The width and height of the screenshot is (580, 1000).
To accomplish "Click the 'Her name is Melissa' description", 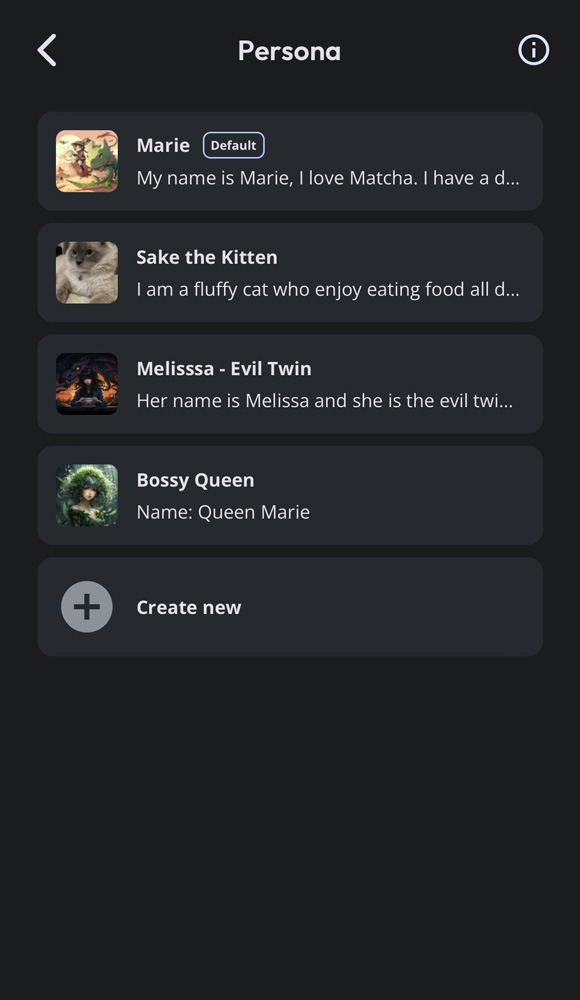I will point(325,401).
